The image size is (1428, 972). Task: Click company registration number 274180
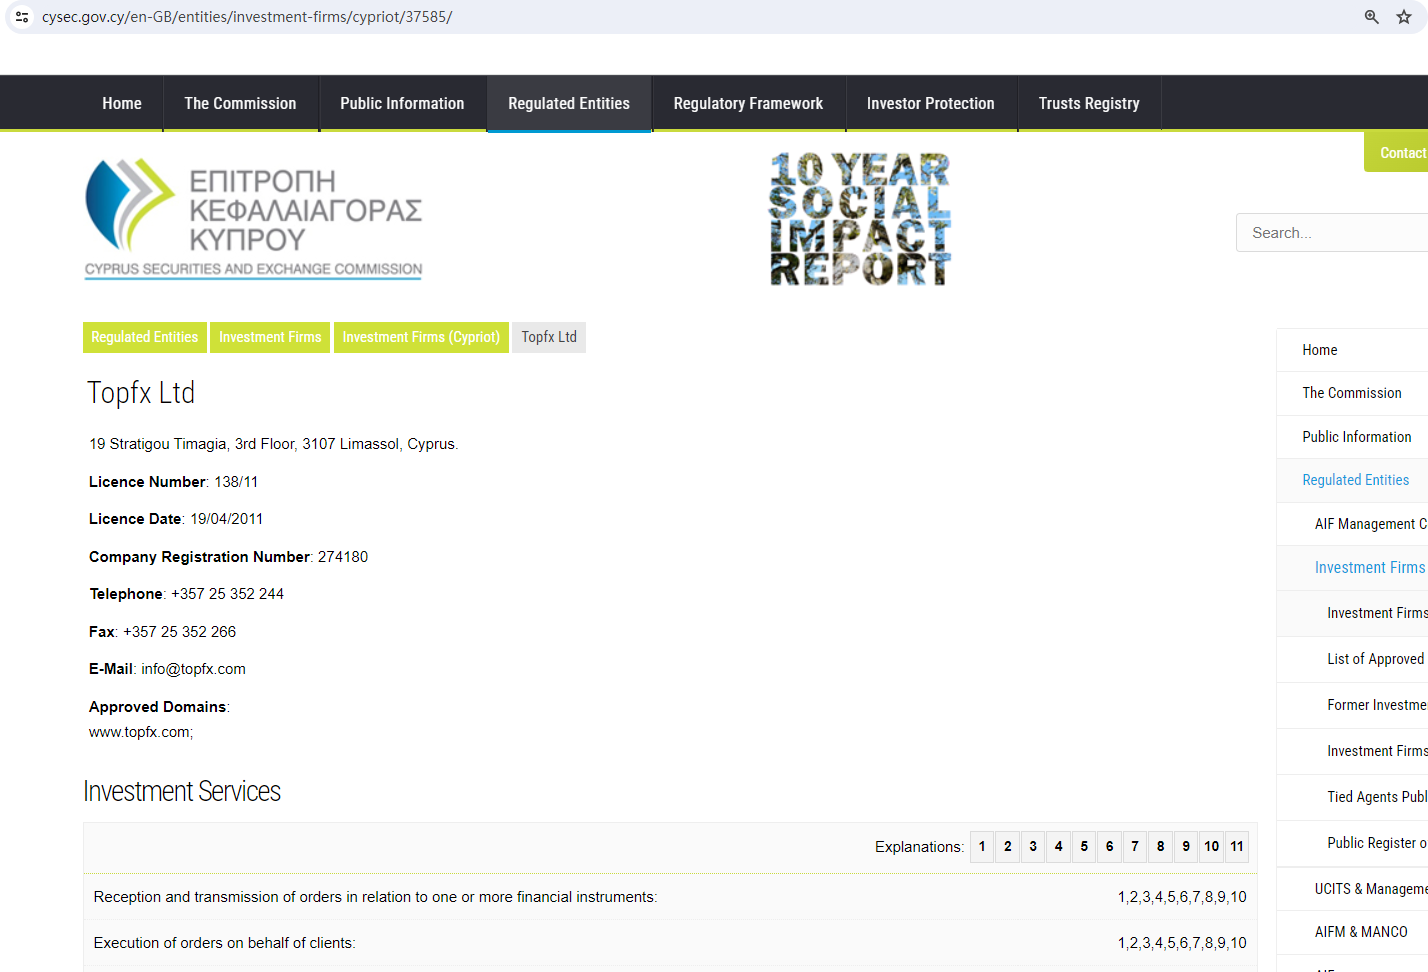click(343, 557)
